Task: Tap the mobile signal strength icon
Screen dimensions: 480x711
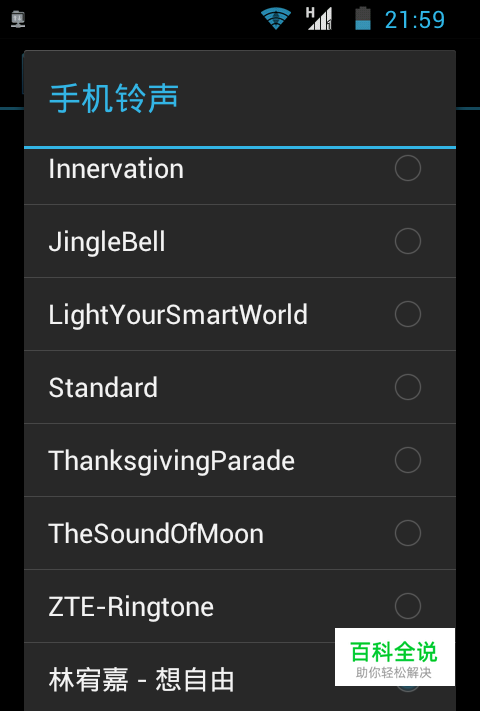Action: [319, 19]
